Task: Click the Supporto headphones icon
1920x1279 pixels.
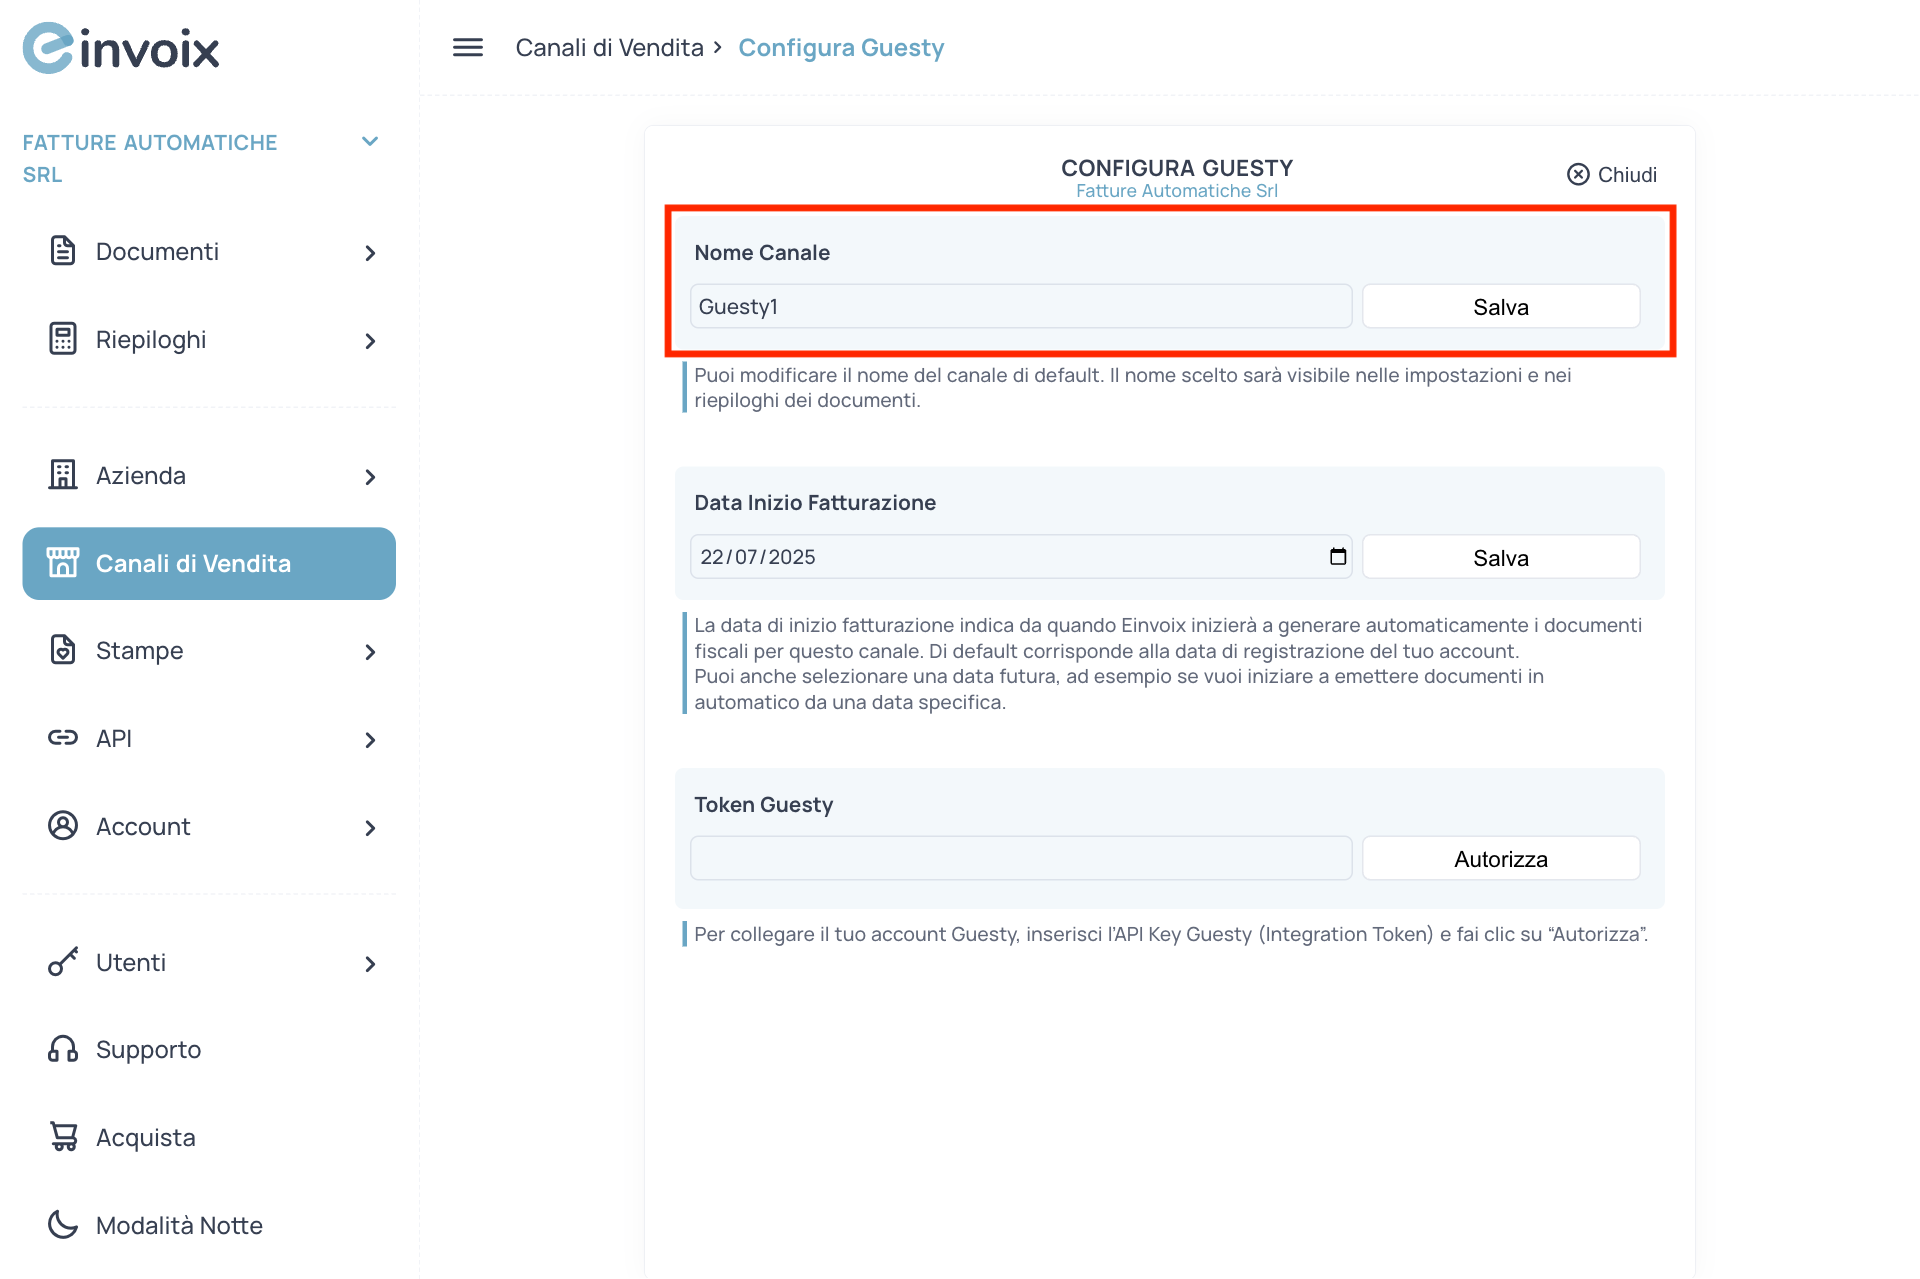Action: click(x=63, y=1049)
